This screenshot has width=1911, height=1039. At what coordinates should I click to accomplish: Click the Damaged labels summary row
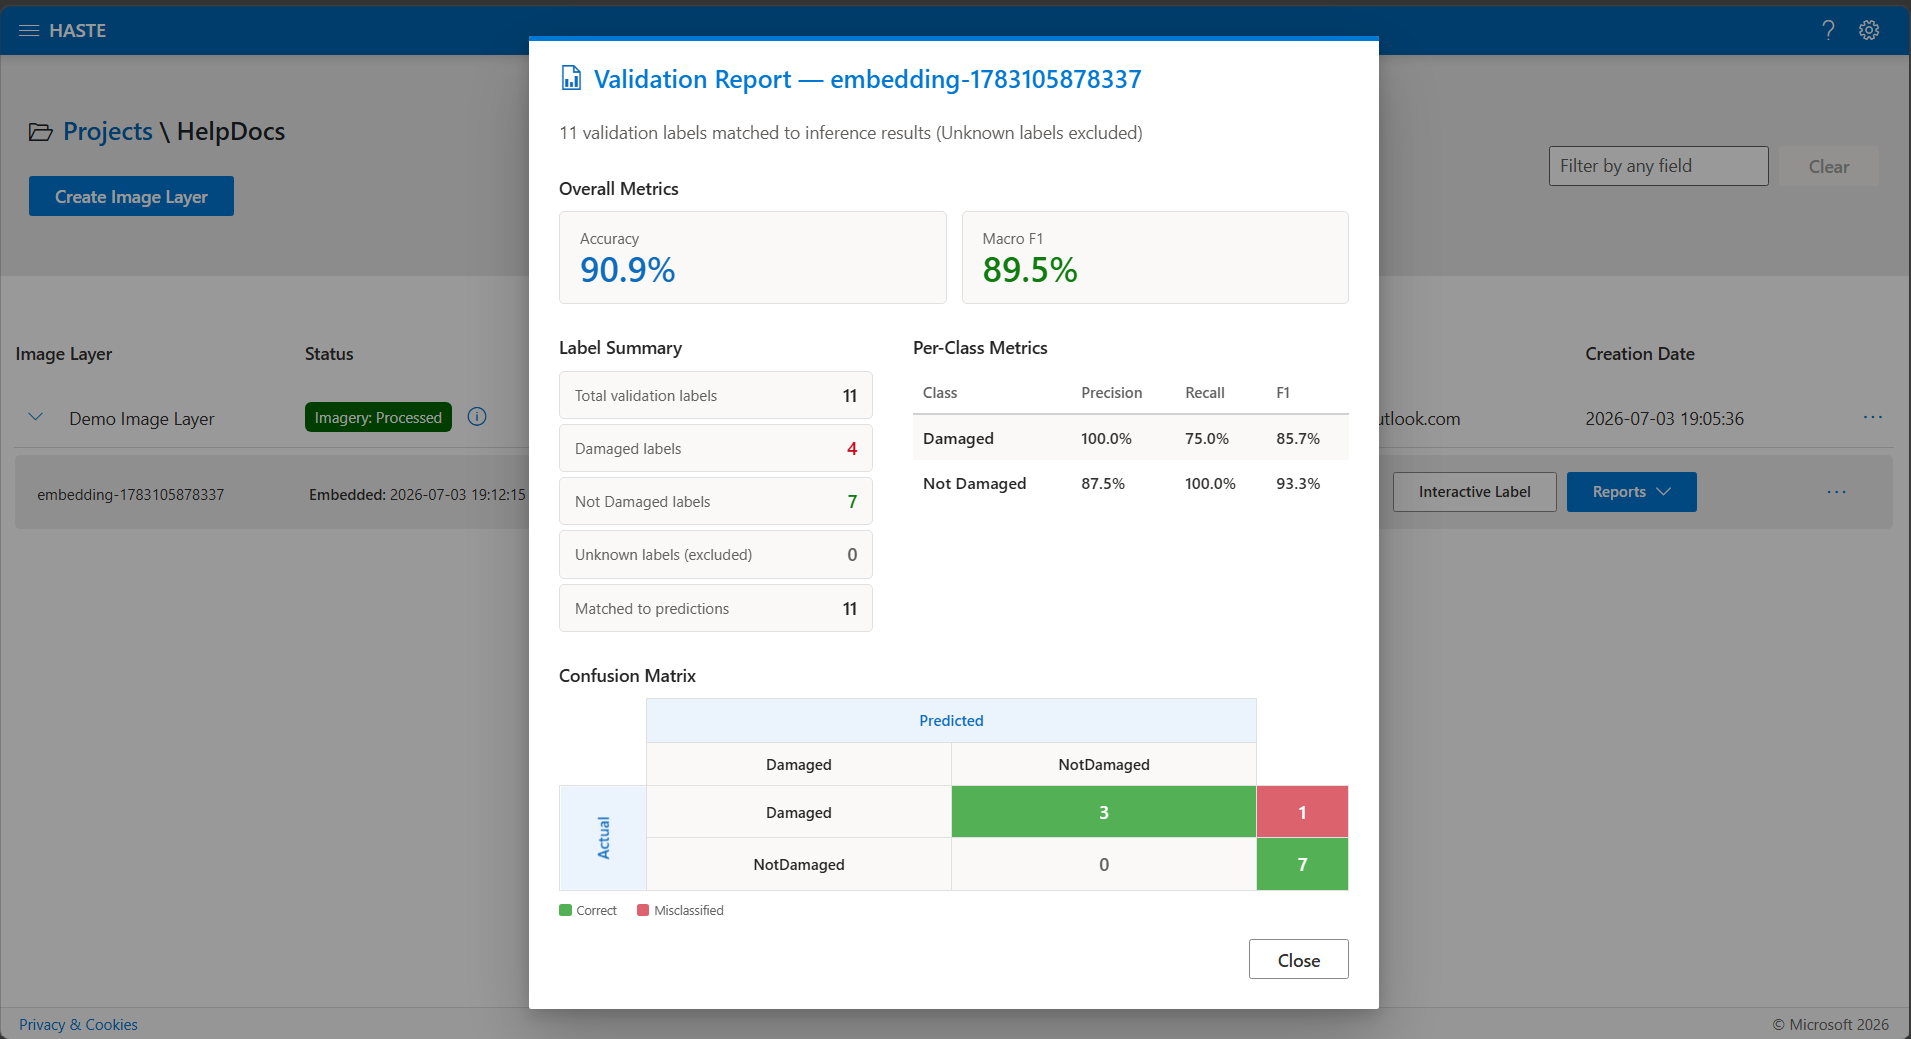click(716, 448)
